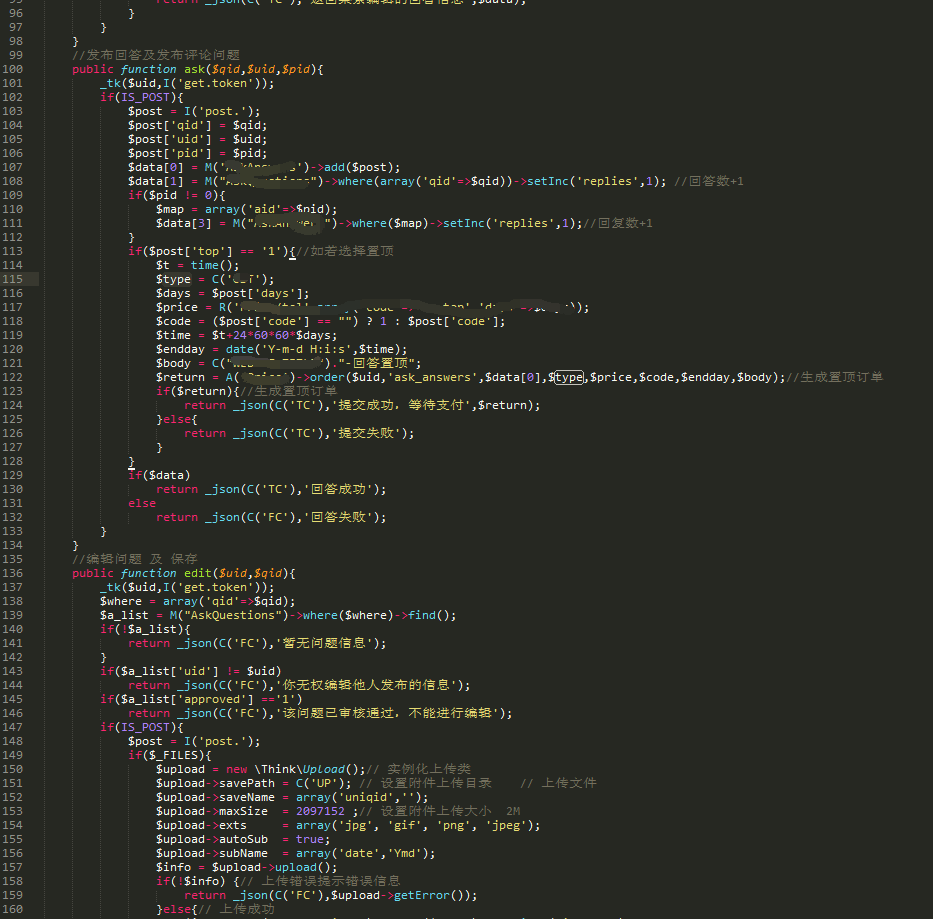Image resolution: width=933 pixels, height=919 pixels.
Task: Click the '回答成功' string on line 130
Action: 348,489
